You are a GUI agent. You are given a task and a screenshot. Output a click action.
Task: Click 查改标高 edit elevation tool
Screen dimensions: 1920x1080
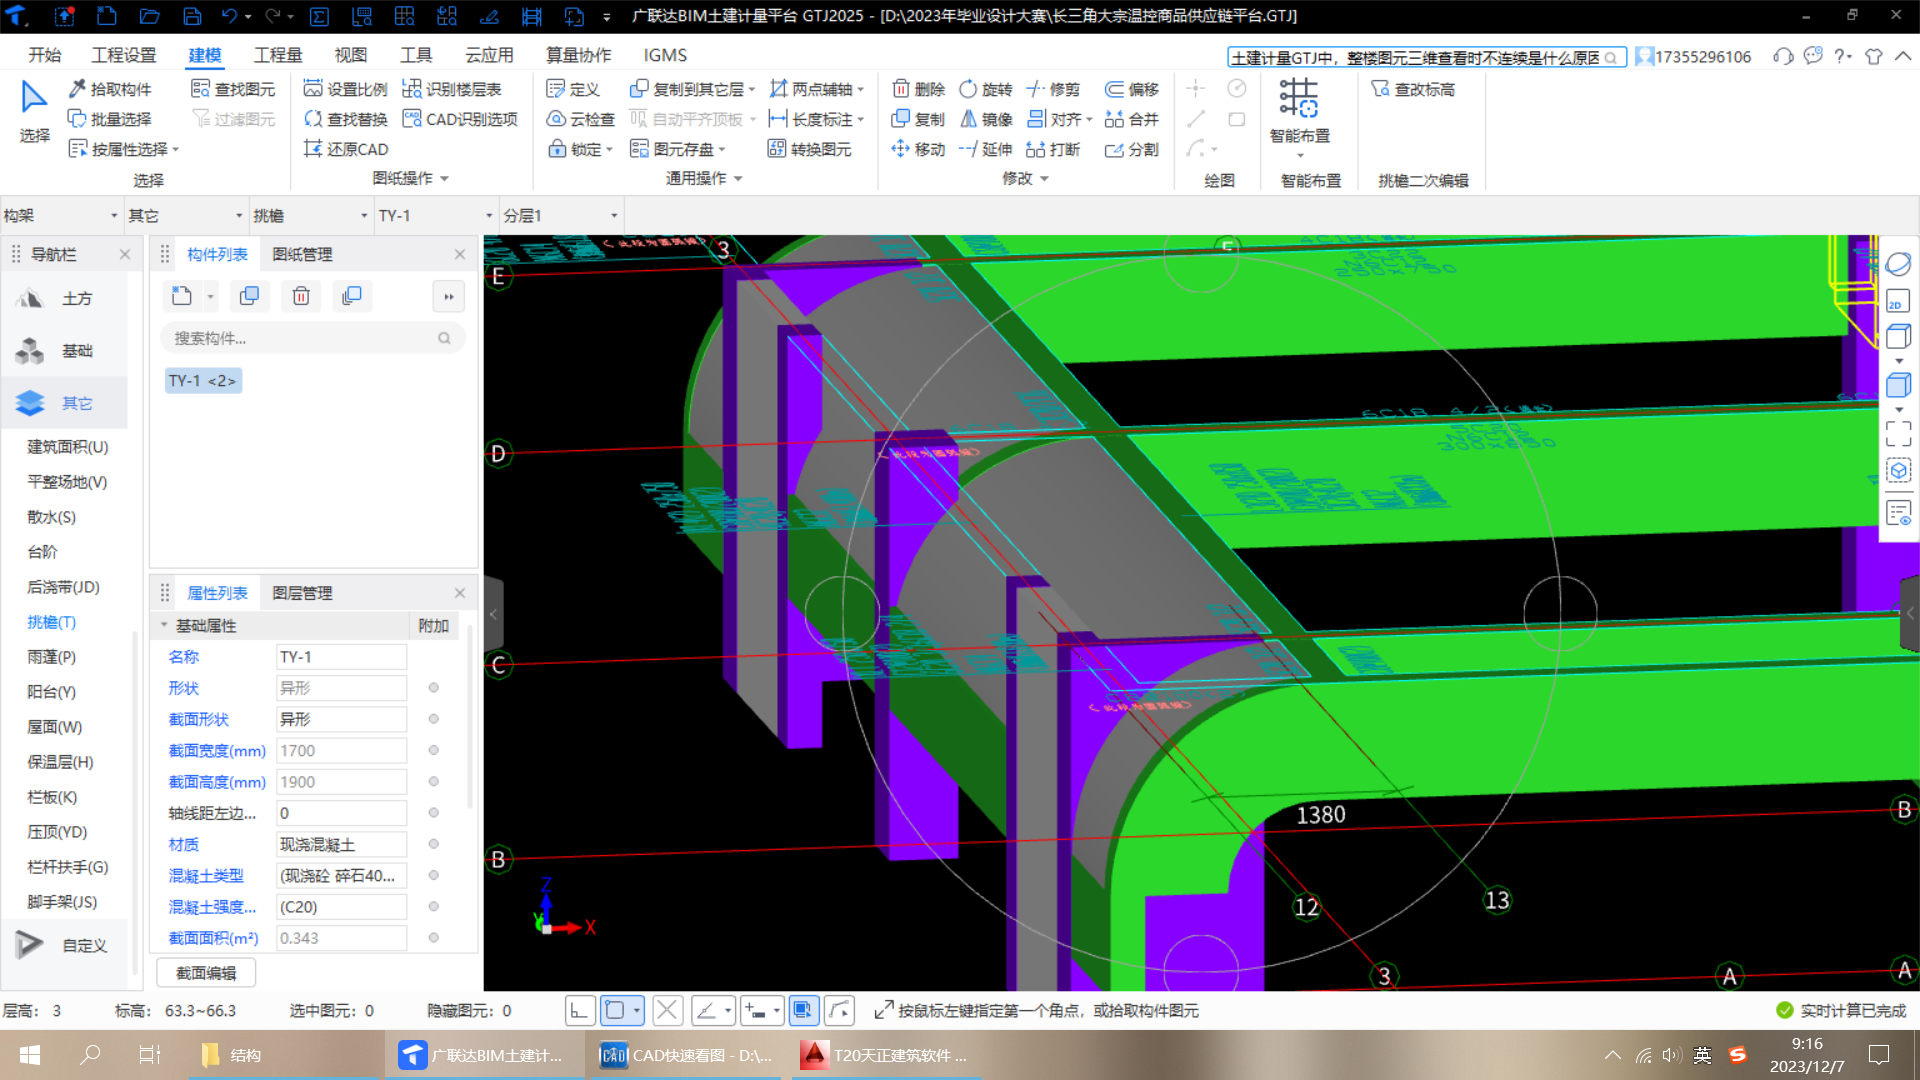coord(1413,89)
